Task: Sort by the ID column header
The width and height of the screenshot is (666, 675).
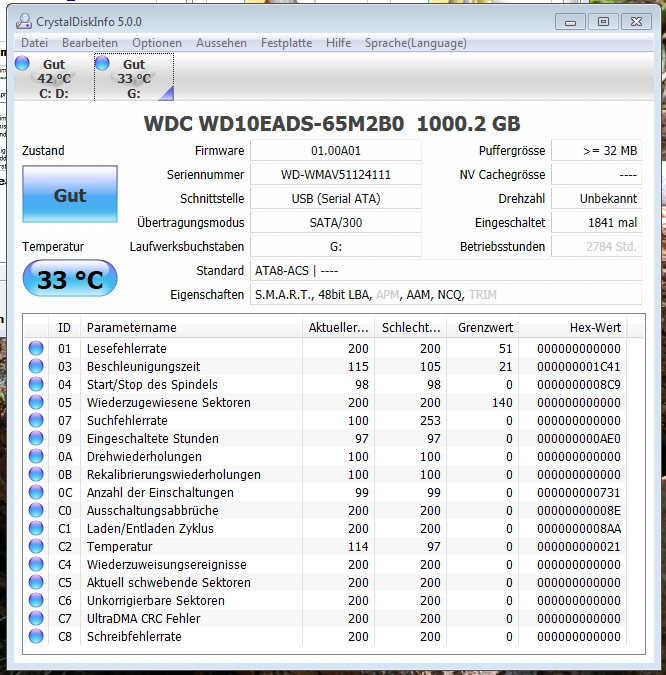Action: [64, 328]
